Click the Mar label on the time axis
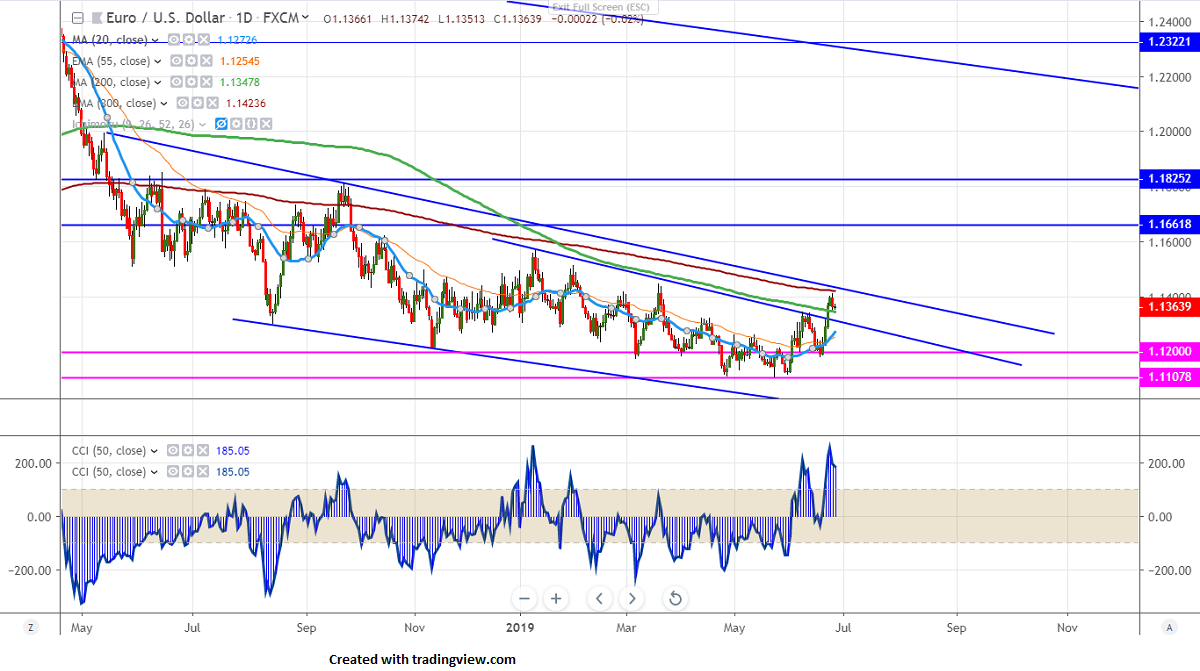The image size is (1200, 671). [627, 628]
